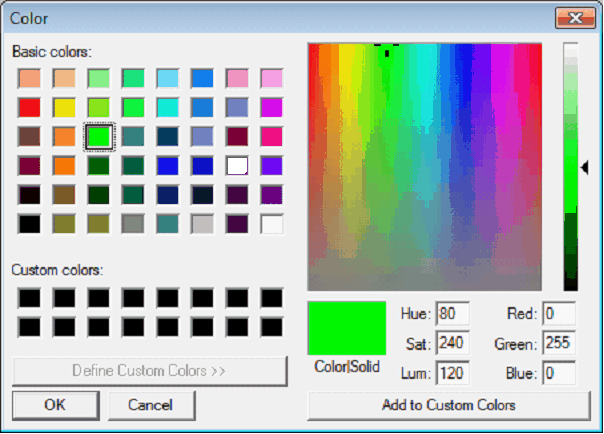Click the Define Custom Colors button
Screen dimensions: 604x434
149,371
